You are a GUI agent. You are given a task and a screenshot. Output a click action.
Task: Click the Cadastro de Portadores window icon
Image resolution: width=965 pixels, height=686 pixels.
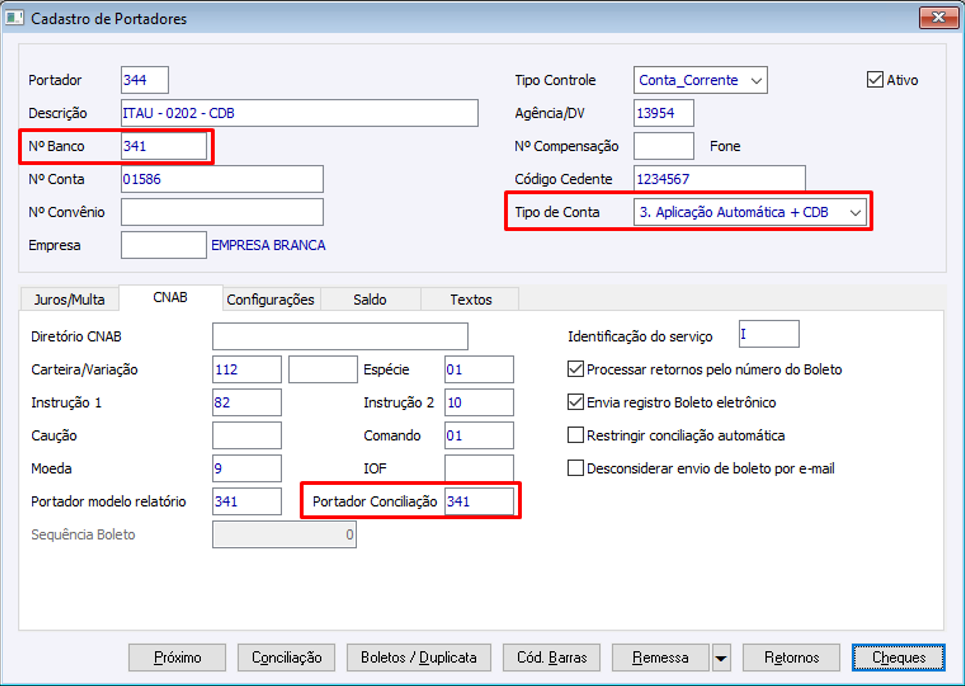pyautogui.click(x=15, y=18)
